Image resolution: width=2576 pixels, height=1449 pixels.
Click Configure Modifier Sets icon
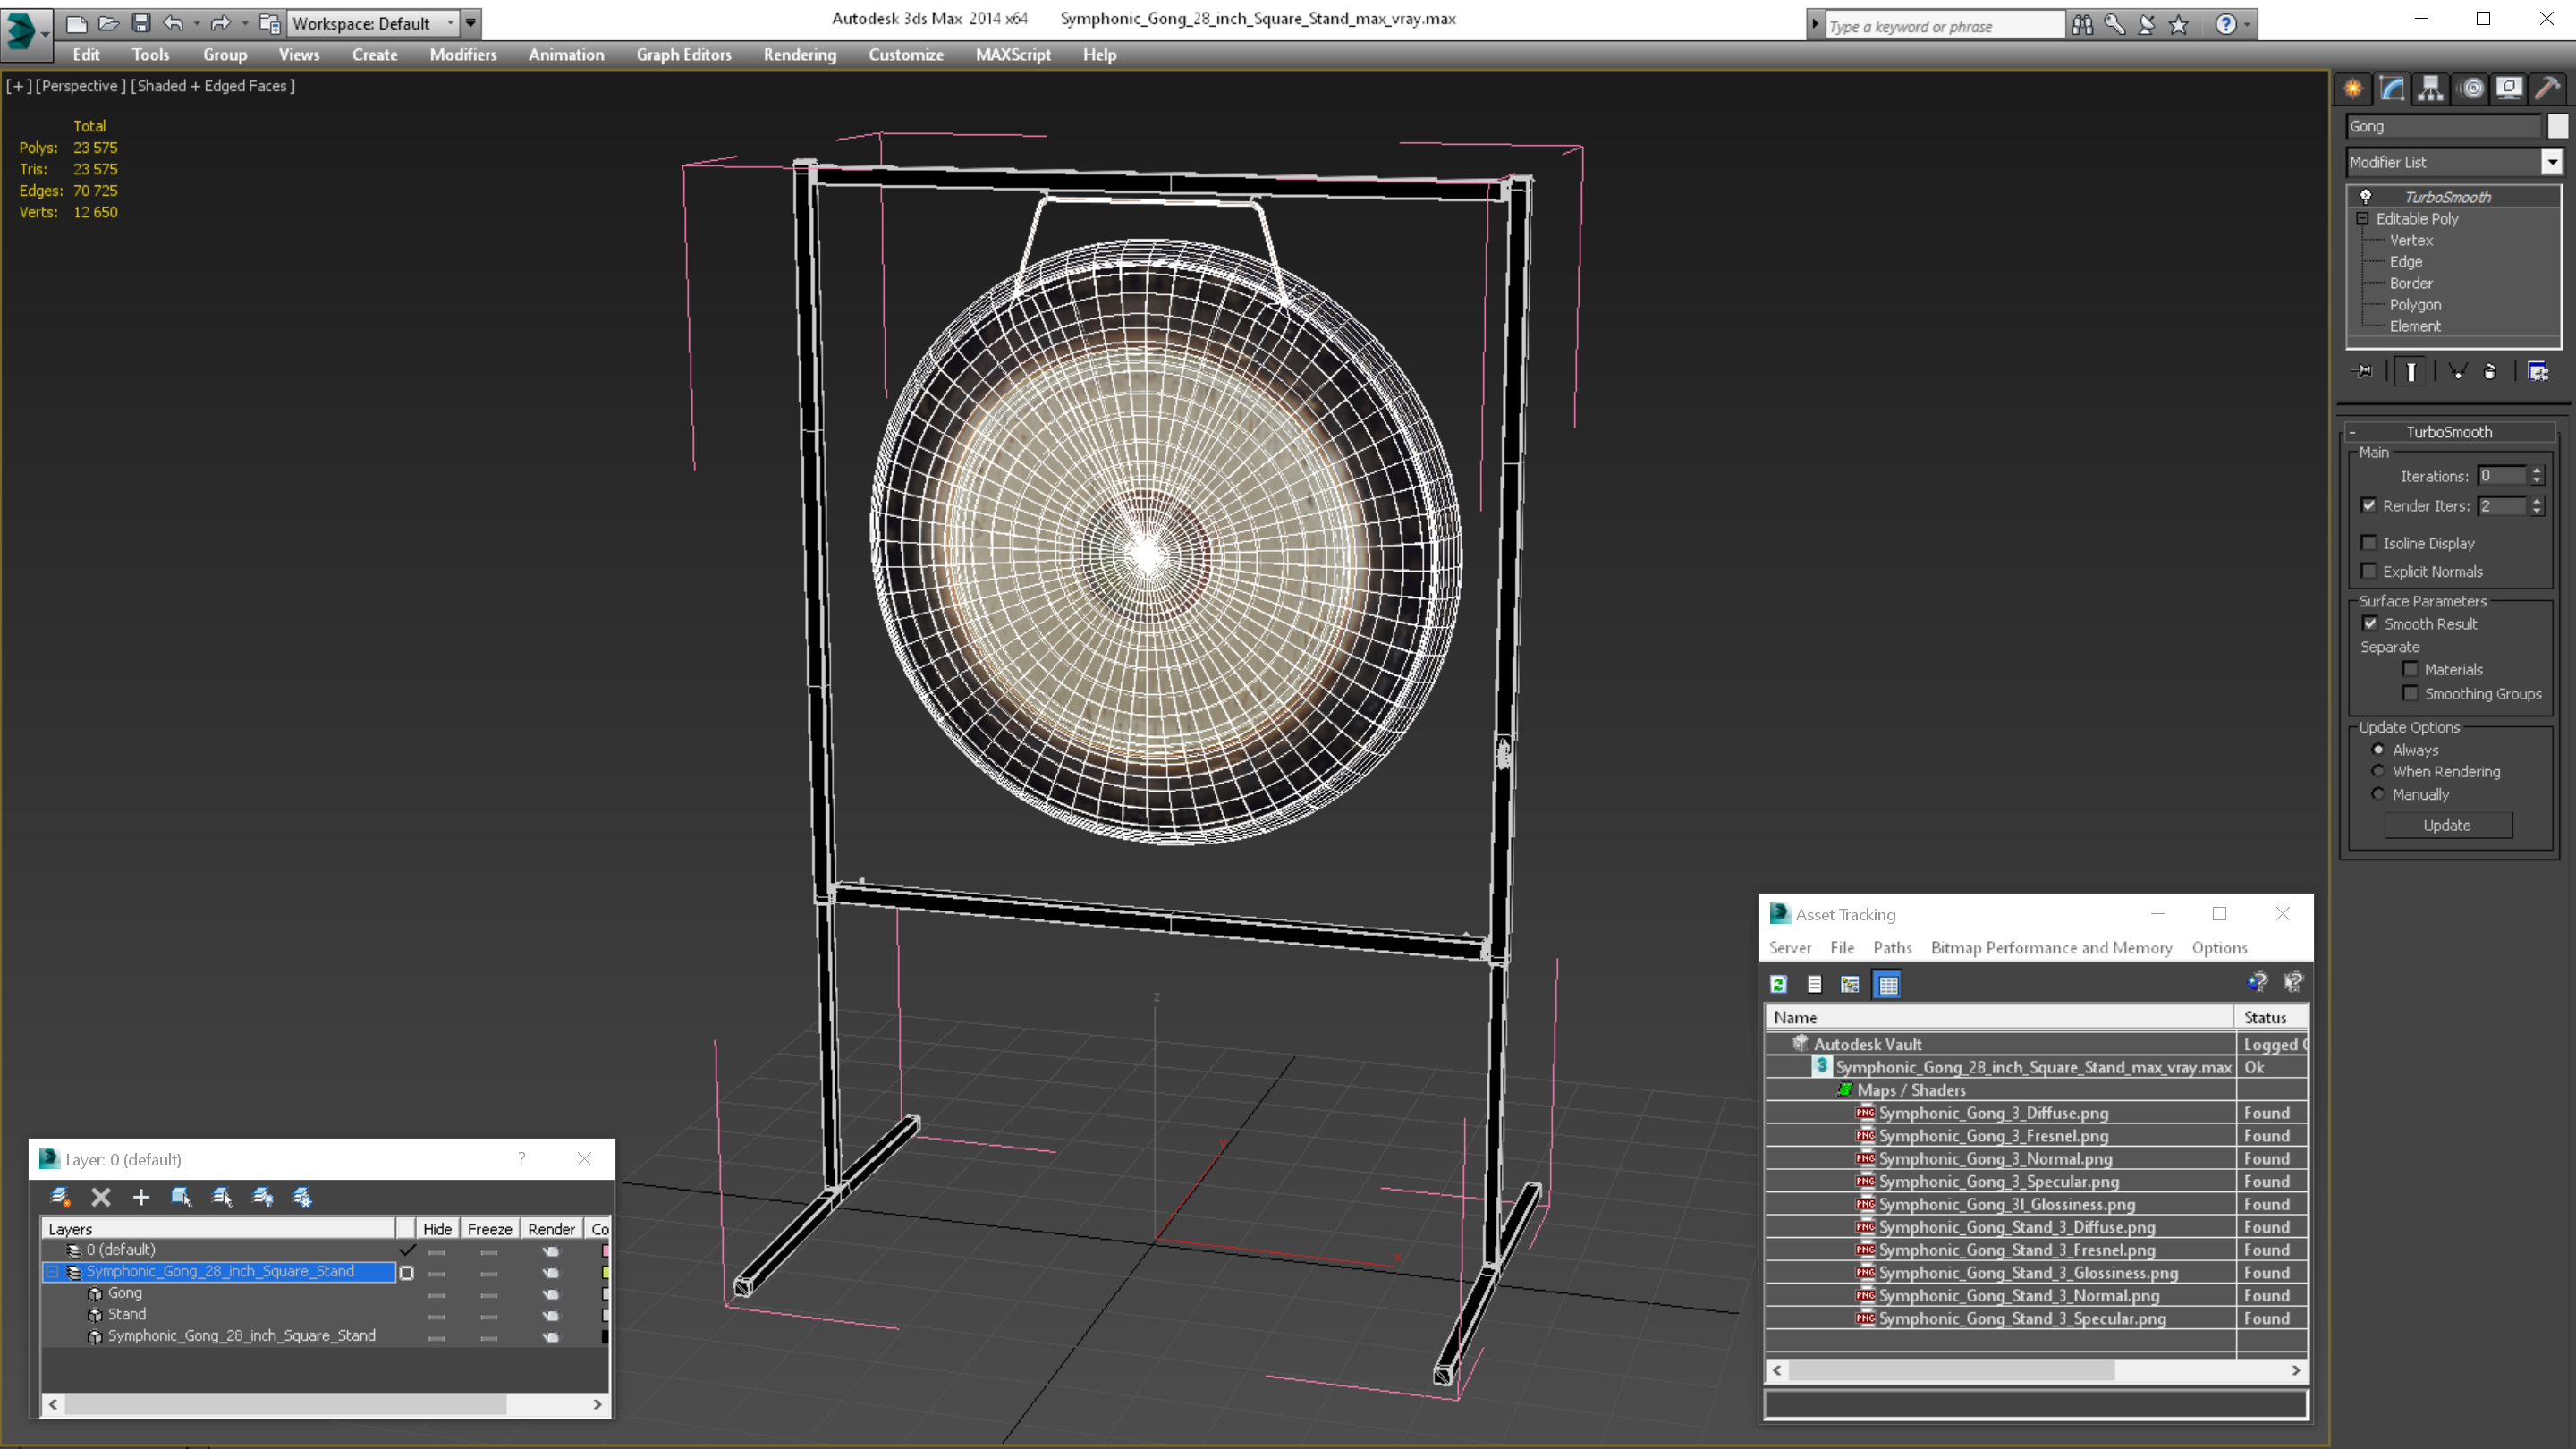tap(2537, 371)
